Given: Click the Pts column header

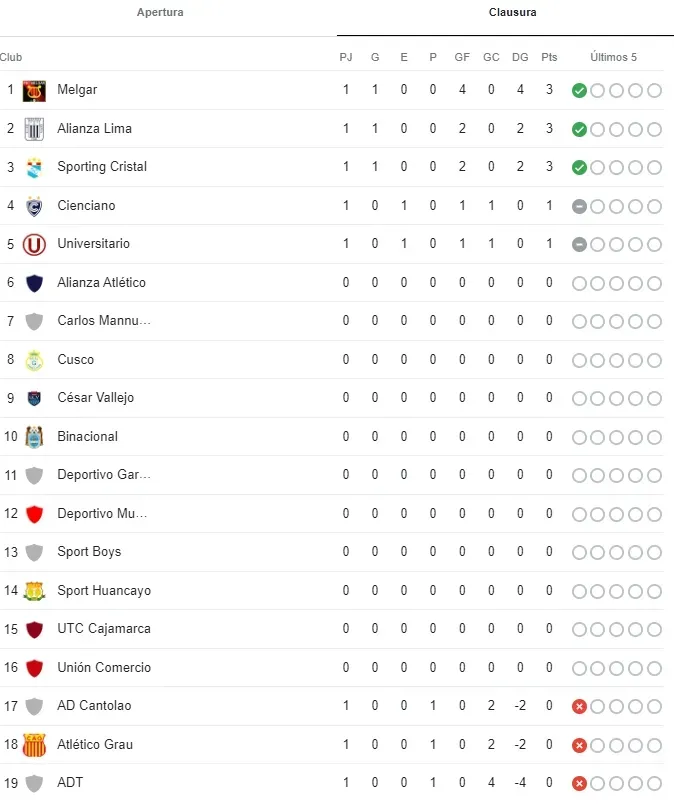Looking at the screenshot, I should [549, 57].
